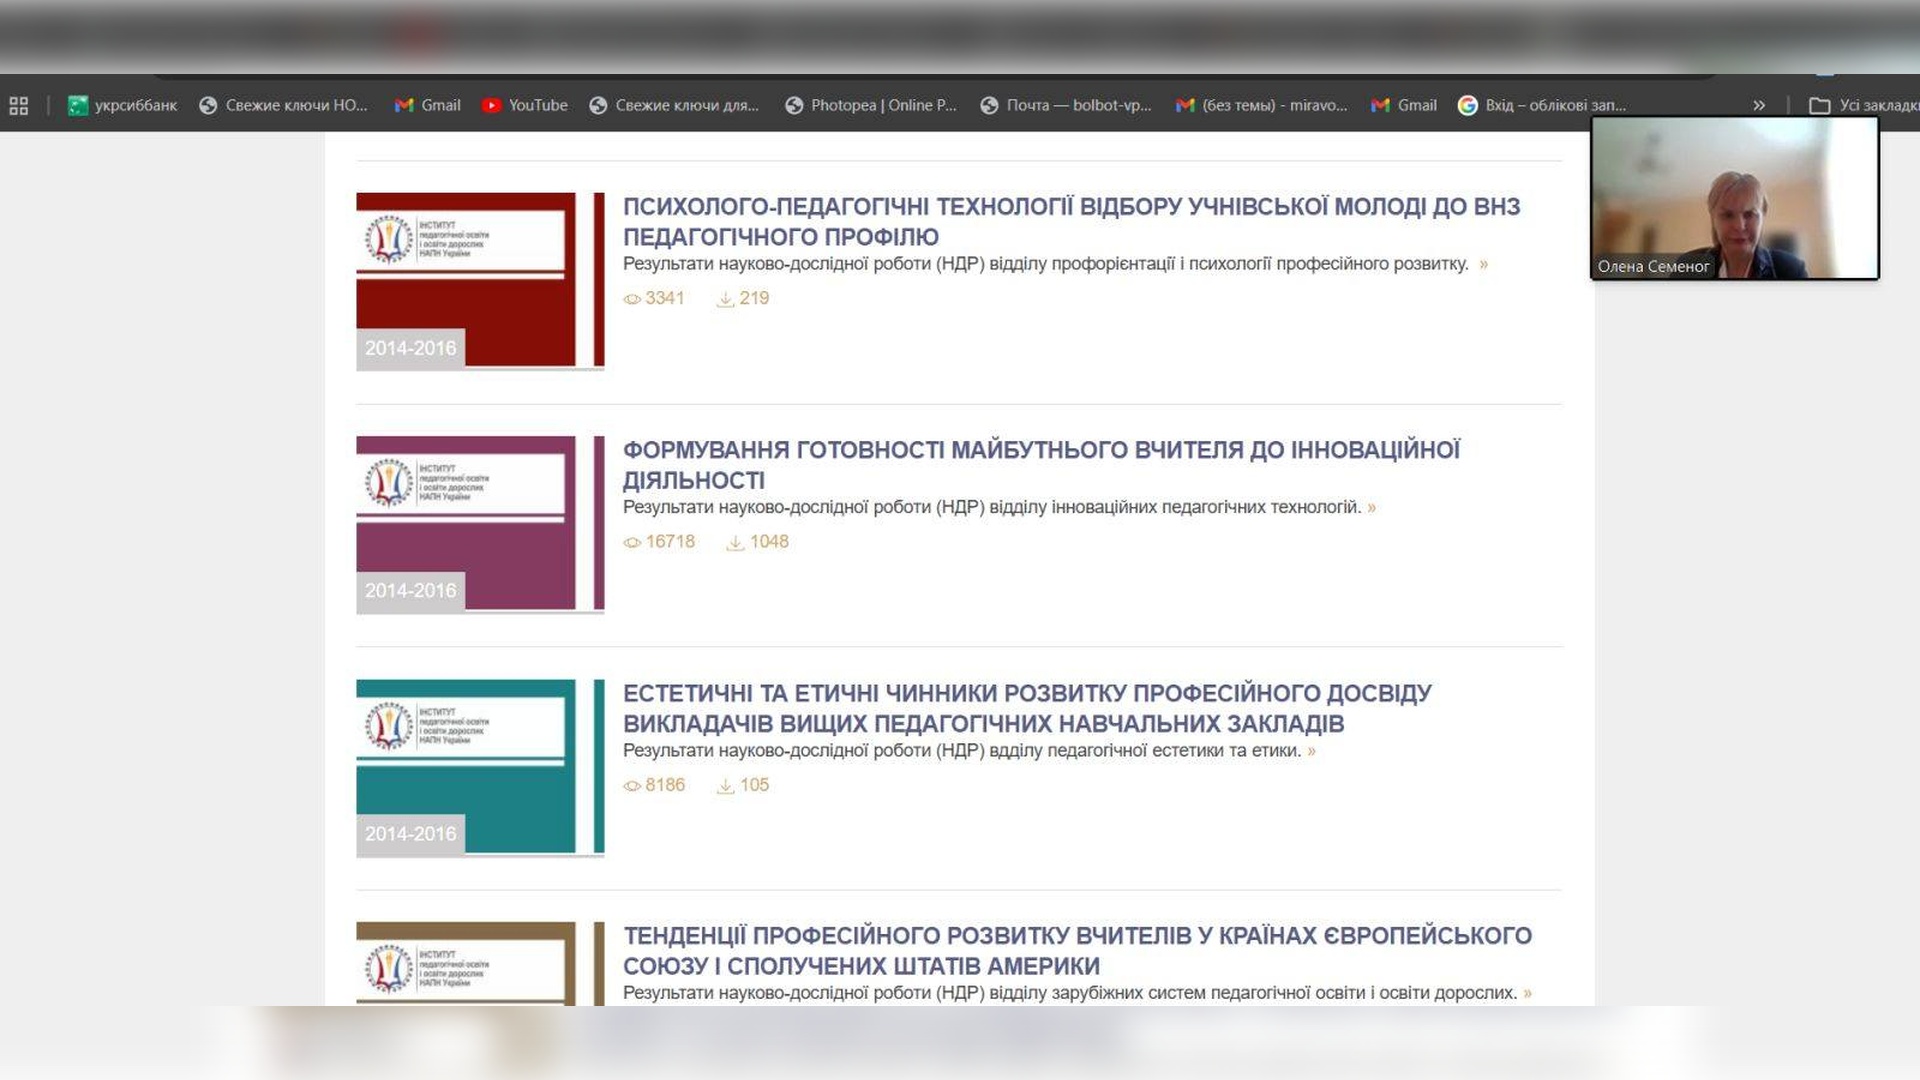The width and height of the screenshot is (1920, 1080).
Task: Click the Олена Семеног video tile
Action: 1734,198
